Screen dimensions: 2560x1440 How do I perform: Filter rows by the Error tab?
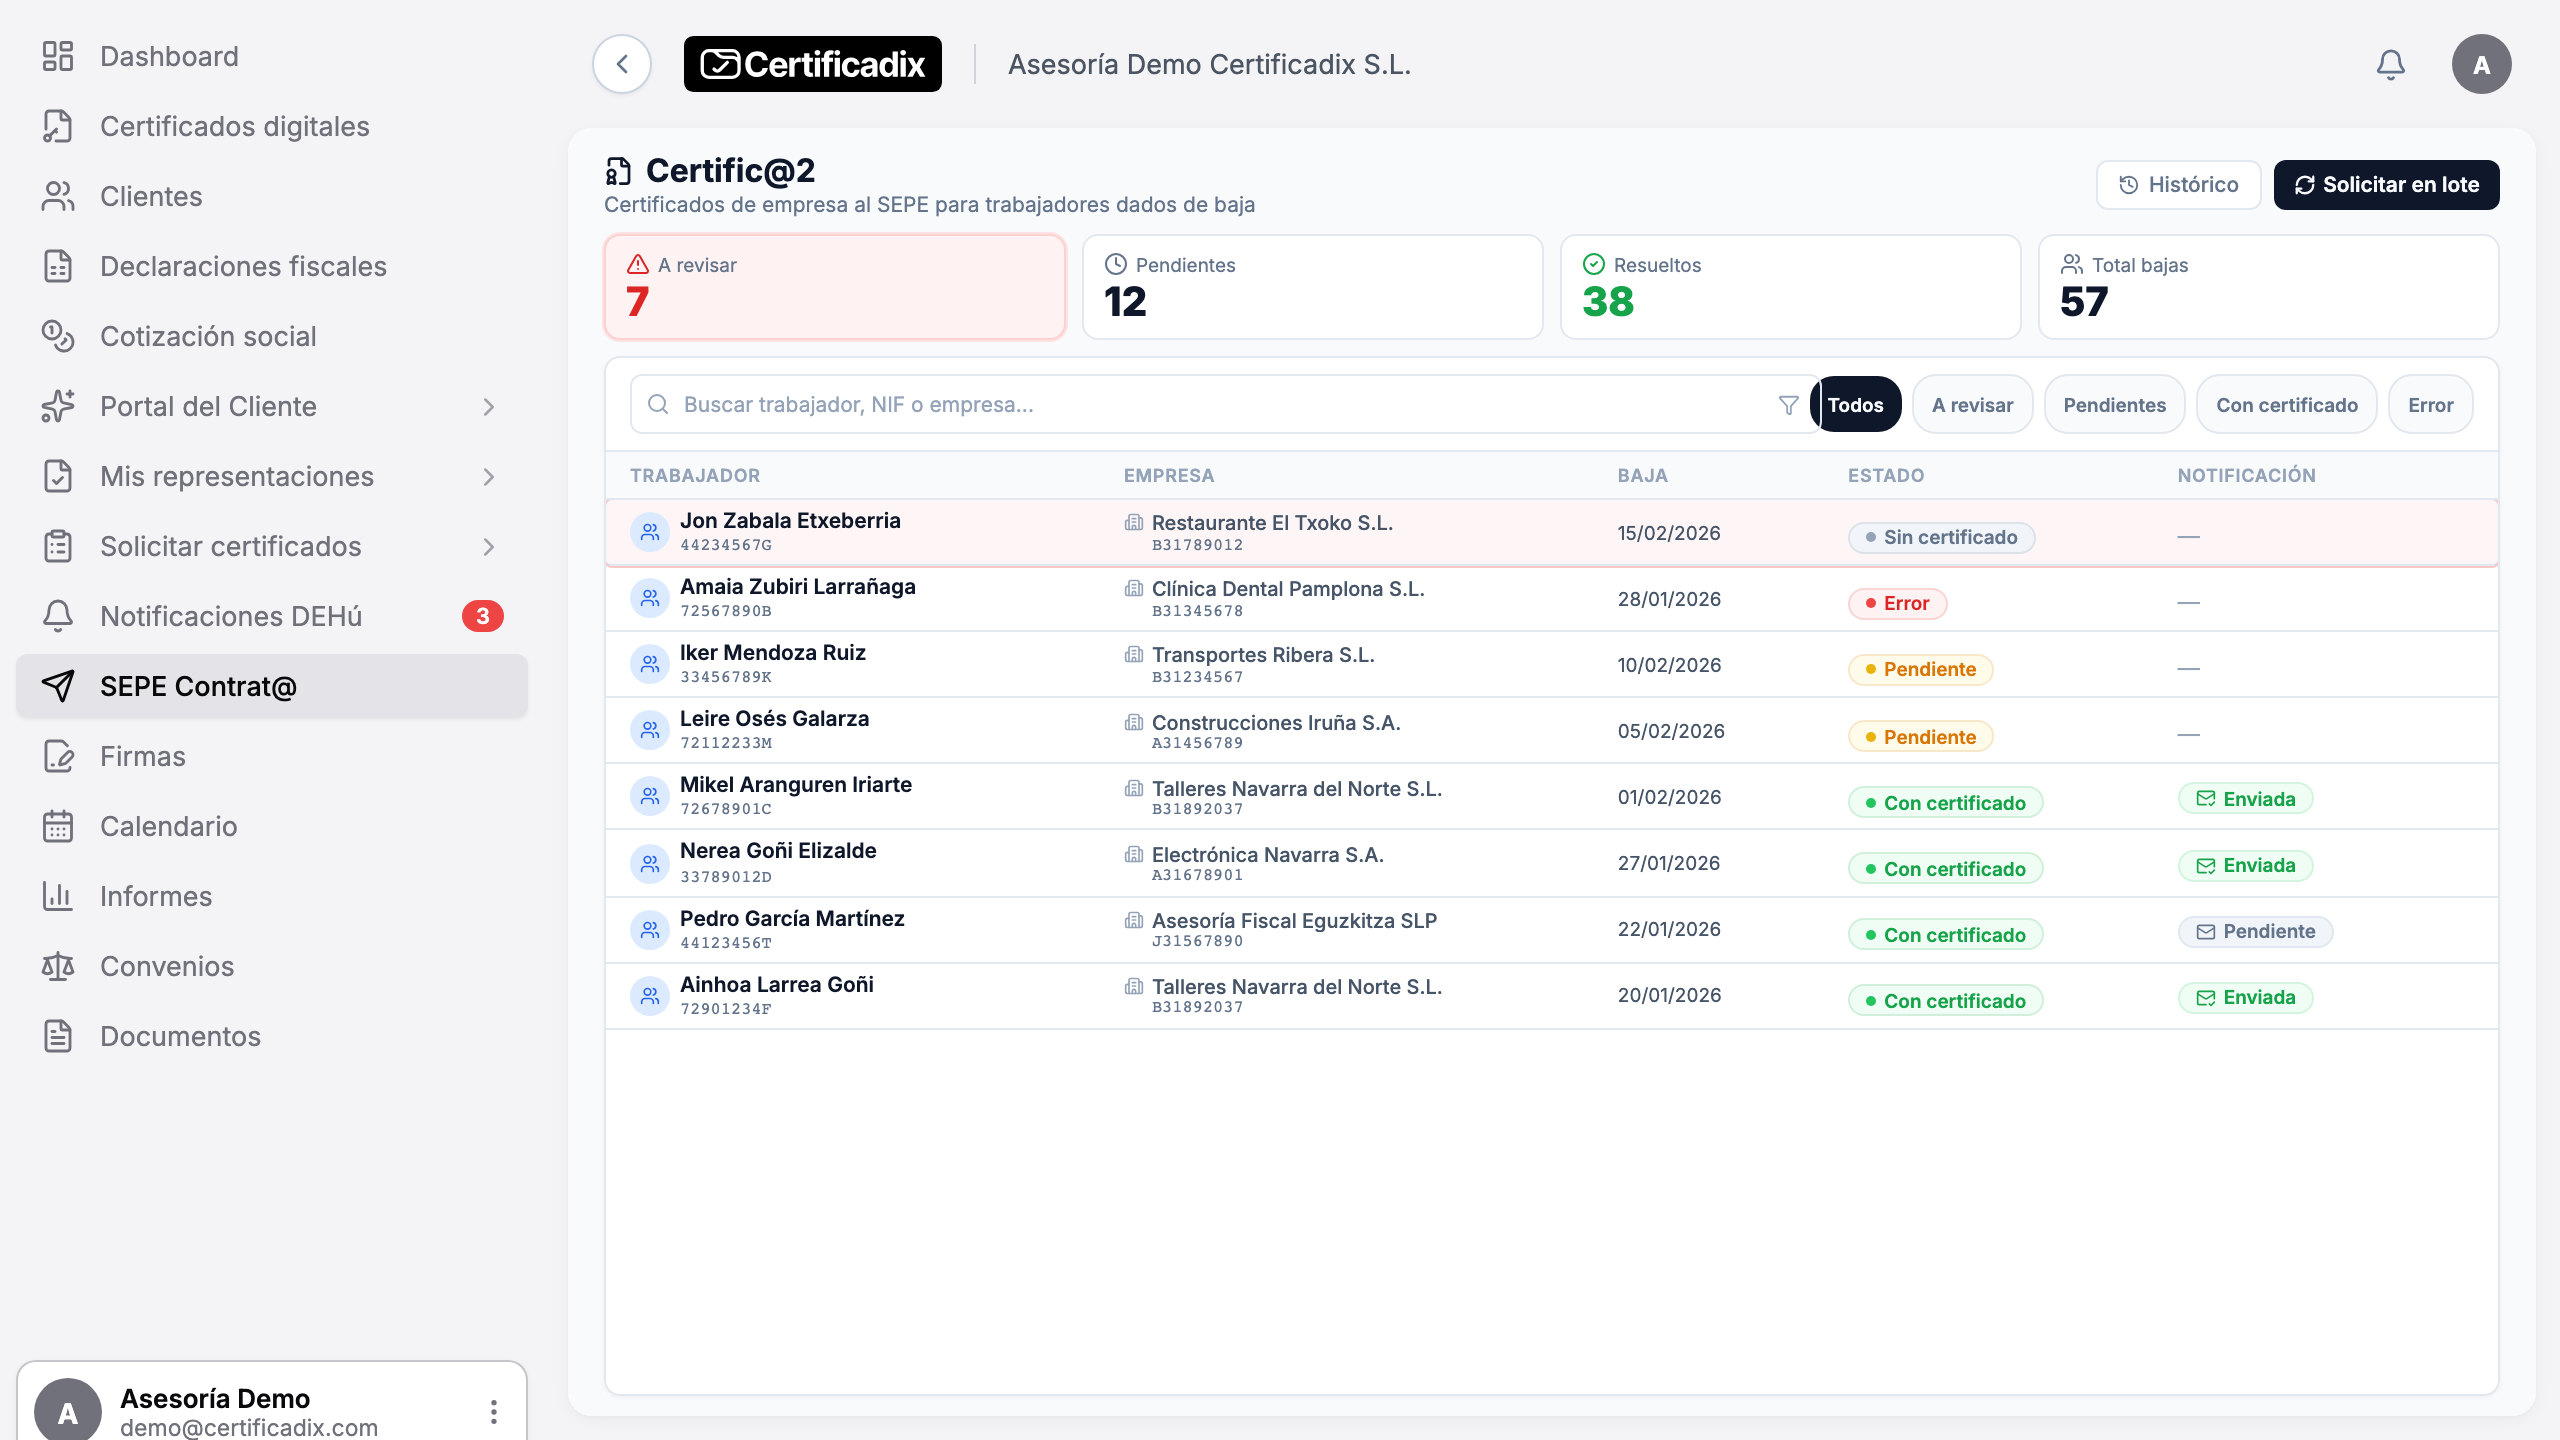point(2430,405)
